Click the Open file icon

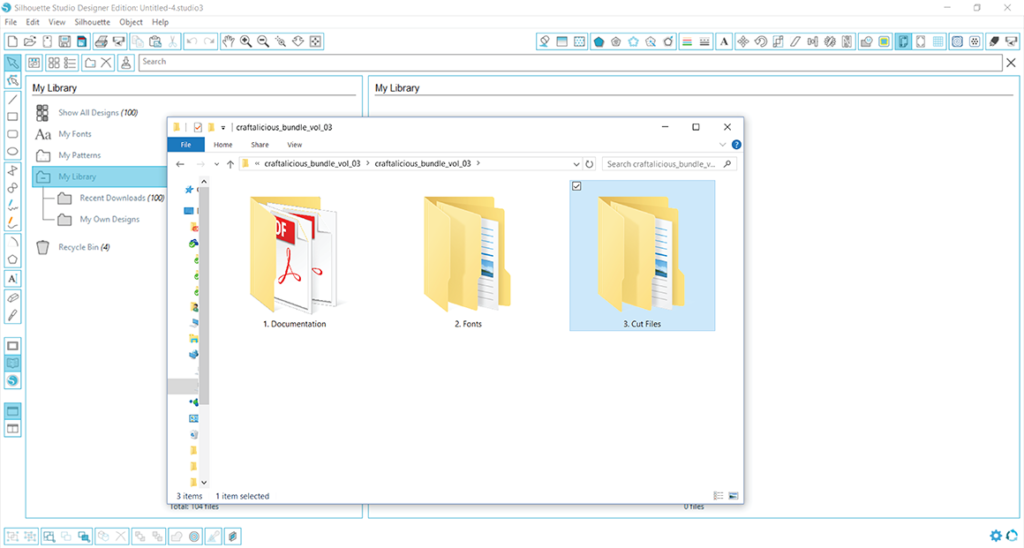point(29,42)
